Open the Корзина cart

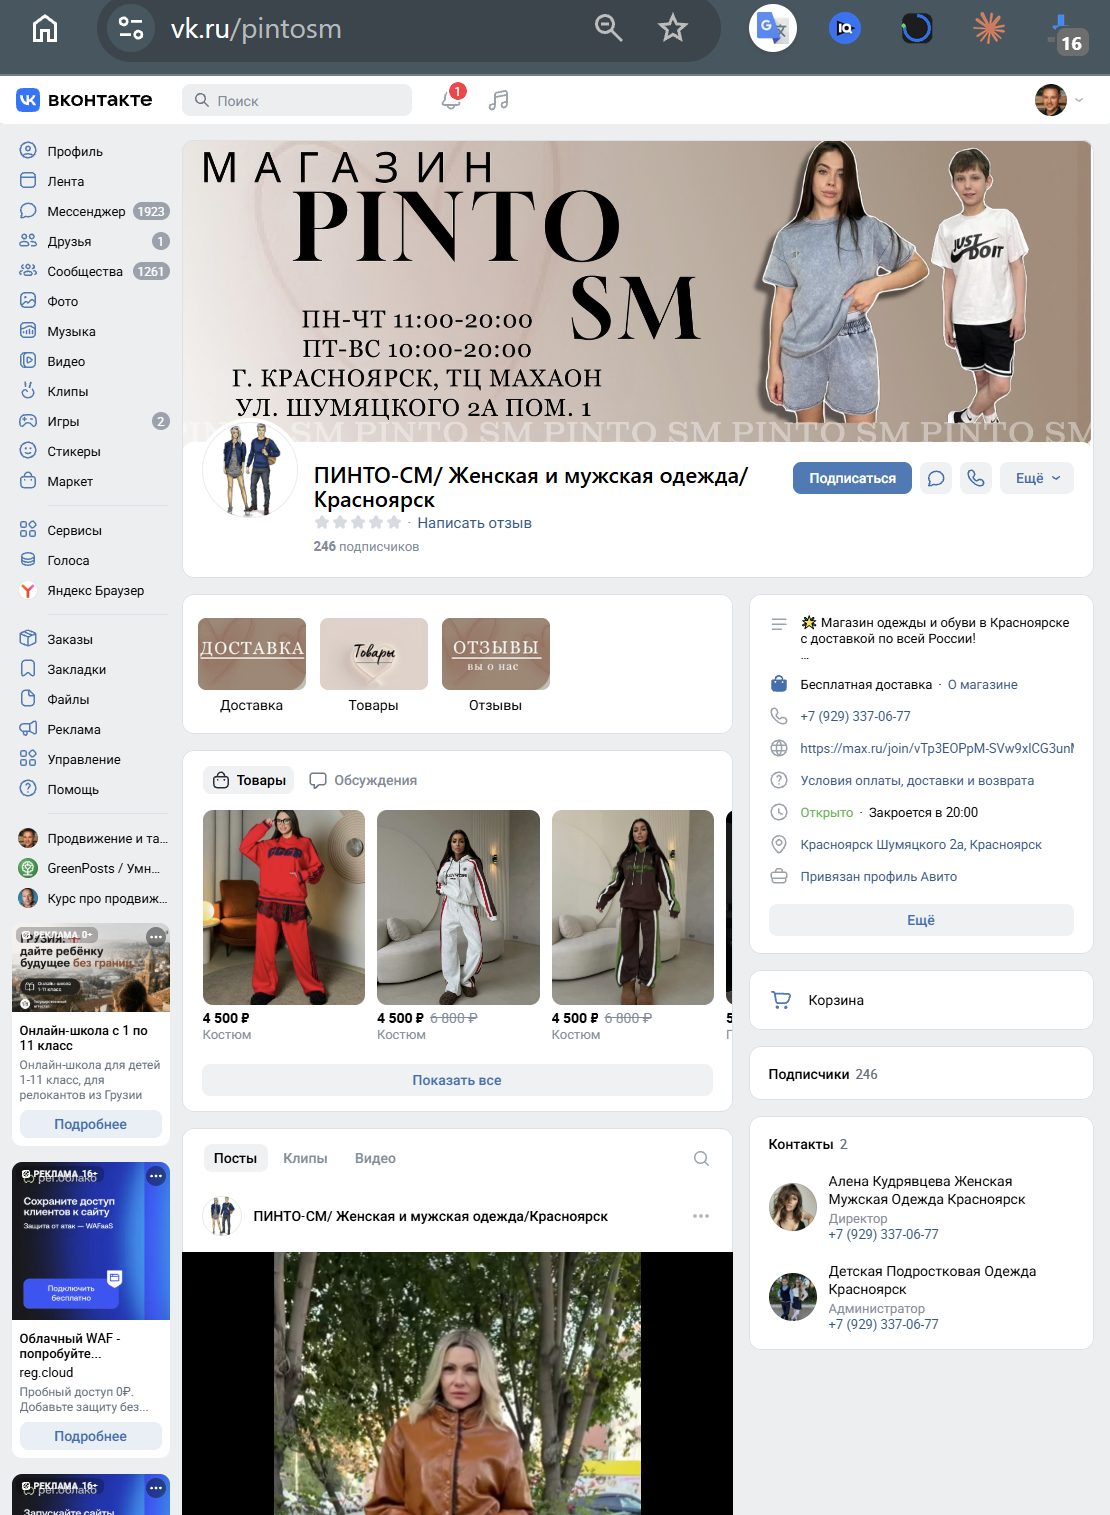coord(921,1000)
